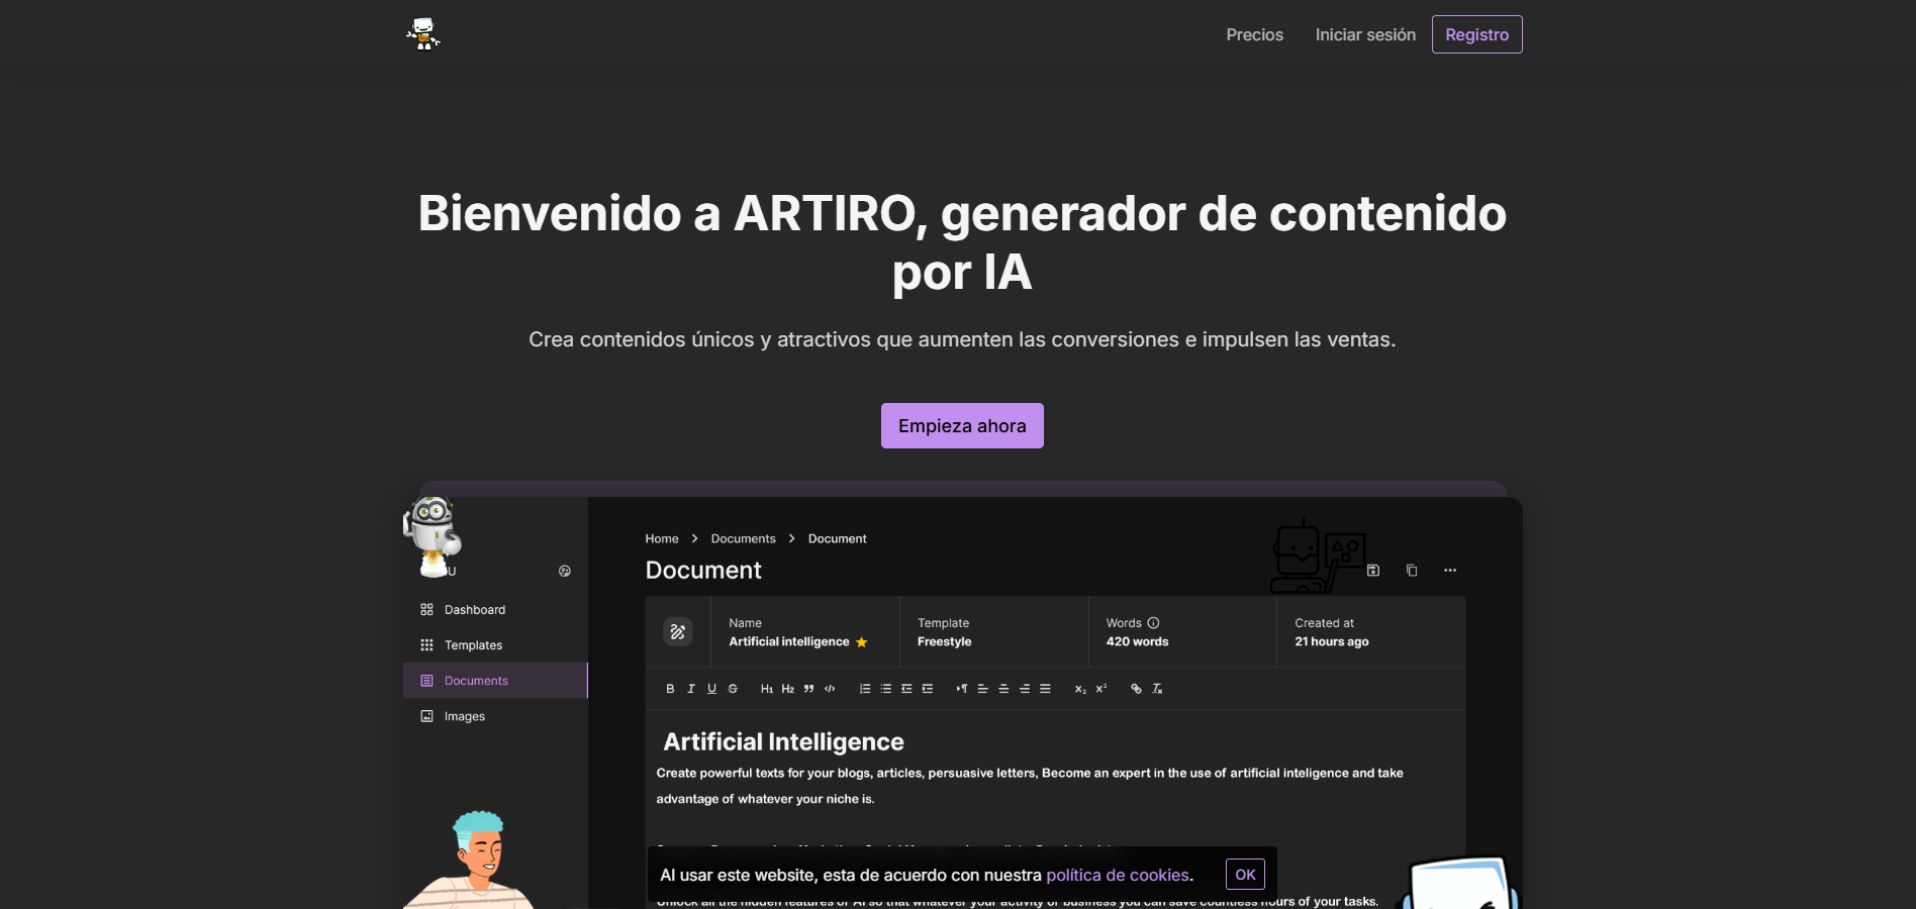This screenshot has height=909, width=1916.
Task: Toggle underline formatting
Action: click(712, 689)
